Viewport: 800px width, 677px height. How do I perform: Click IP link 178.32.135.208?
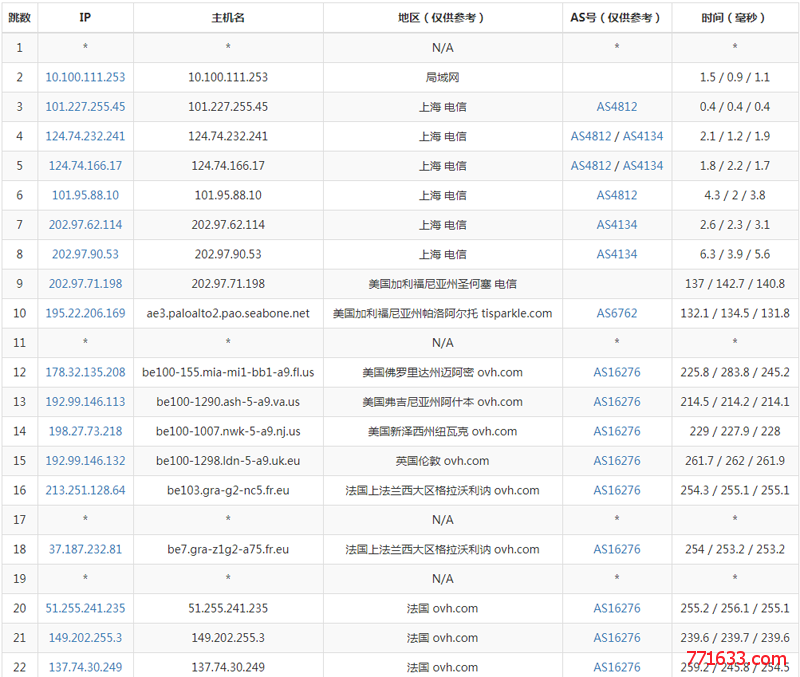(x=85, y=372)
